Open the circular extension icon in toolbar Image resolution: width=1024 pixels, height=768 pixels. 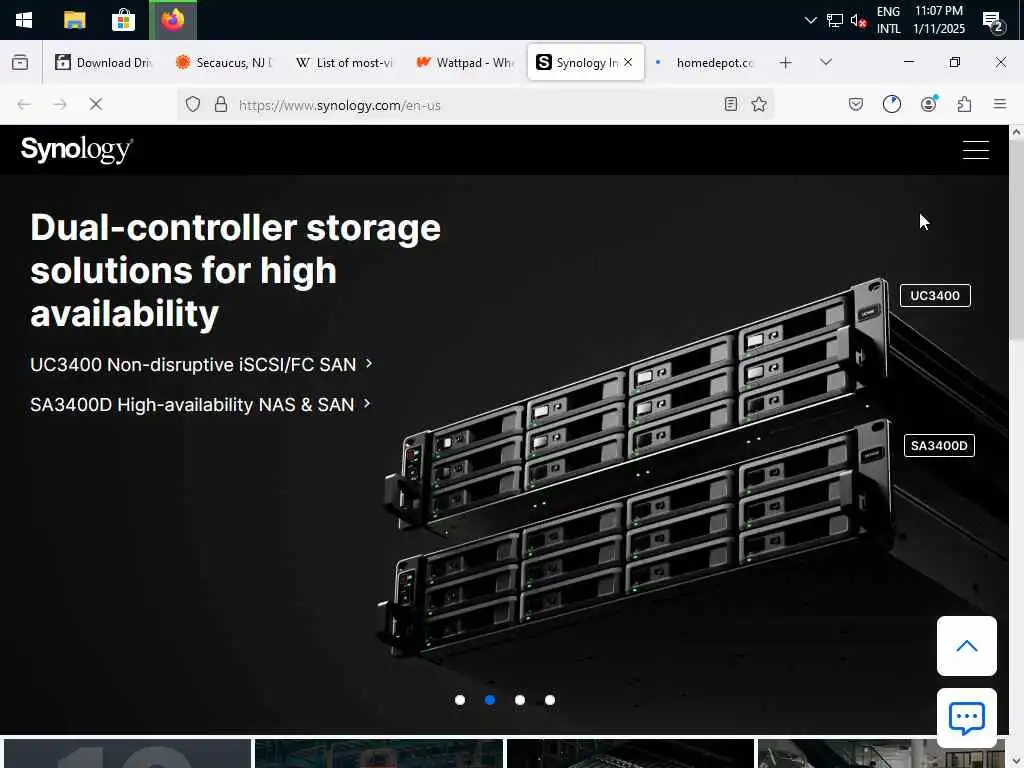tap(891, 104)
